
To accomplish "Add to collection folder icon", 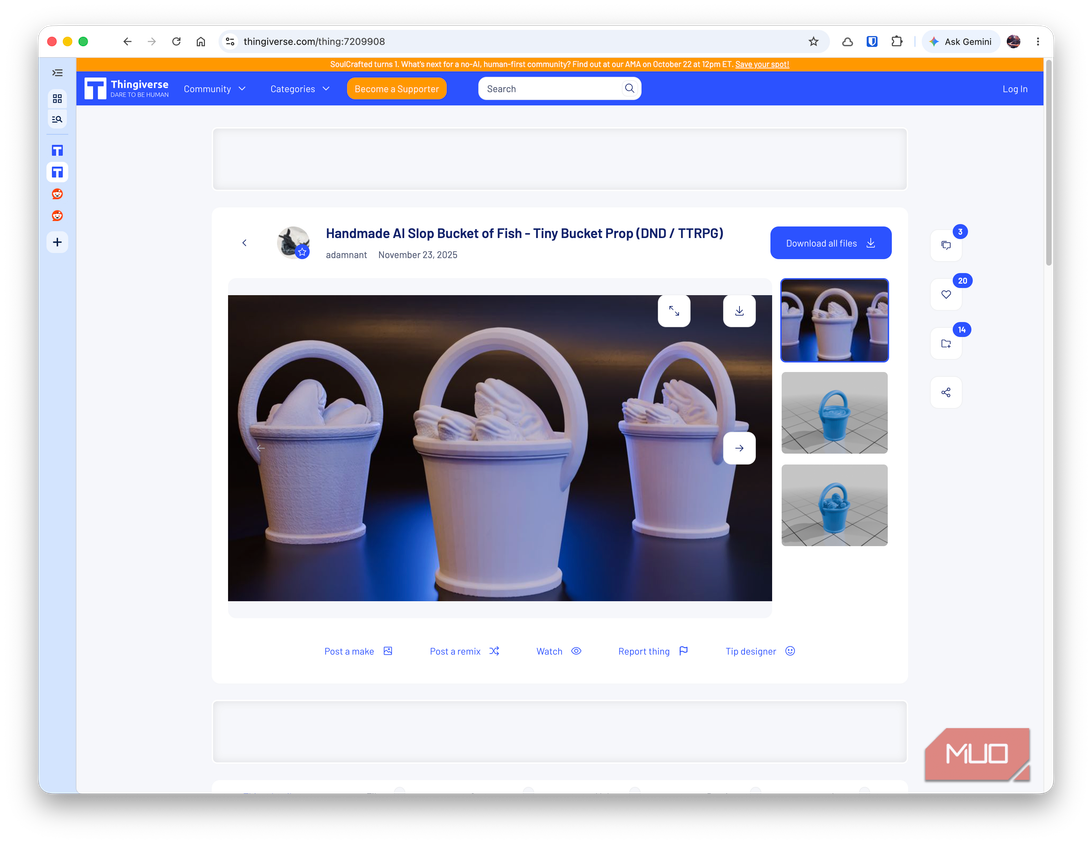I will click(x=946, y=343).
